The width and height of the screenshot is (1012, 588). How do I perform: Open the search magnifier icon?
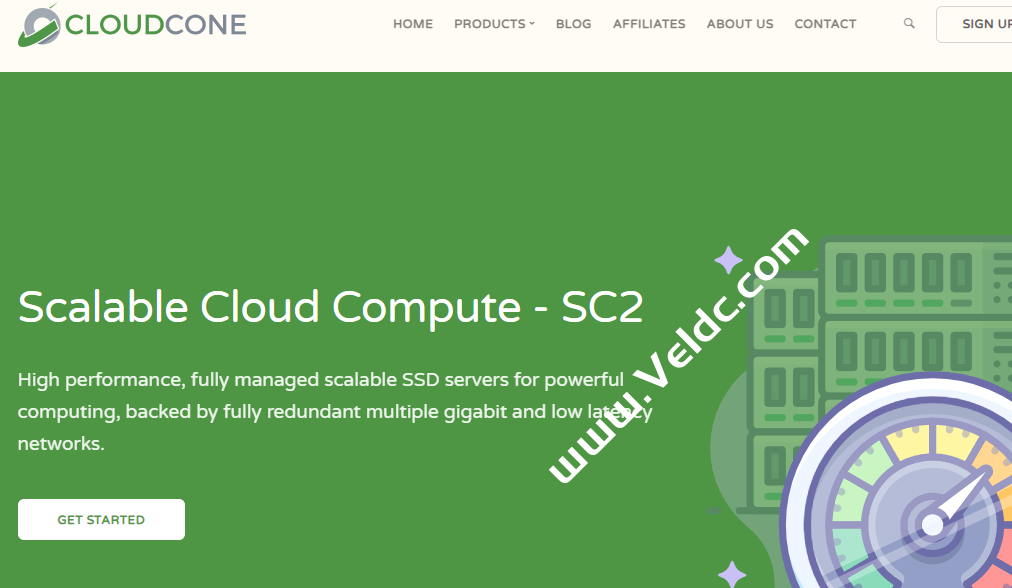908,23
